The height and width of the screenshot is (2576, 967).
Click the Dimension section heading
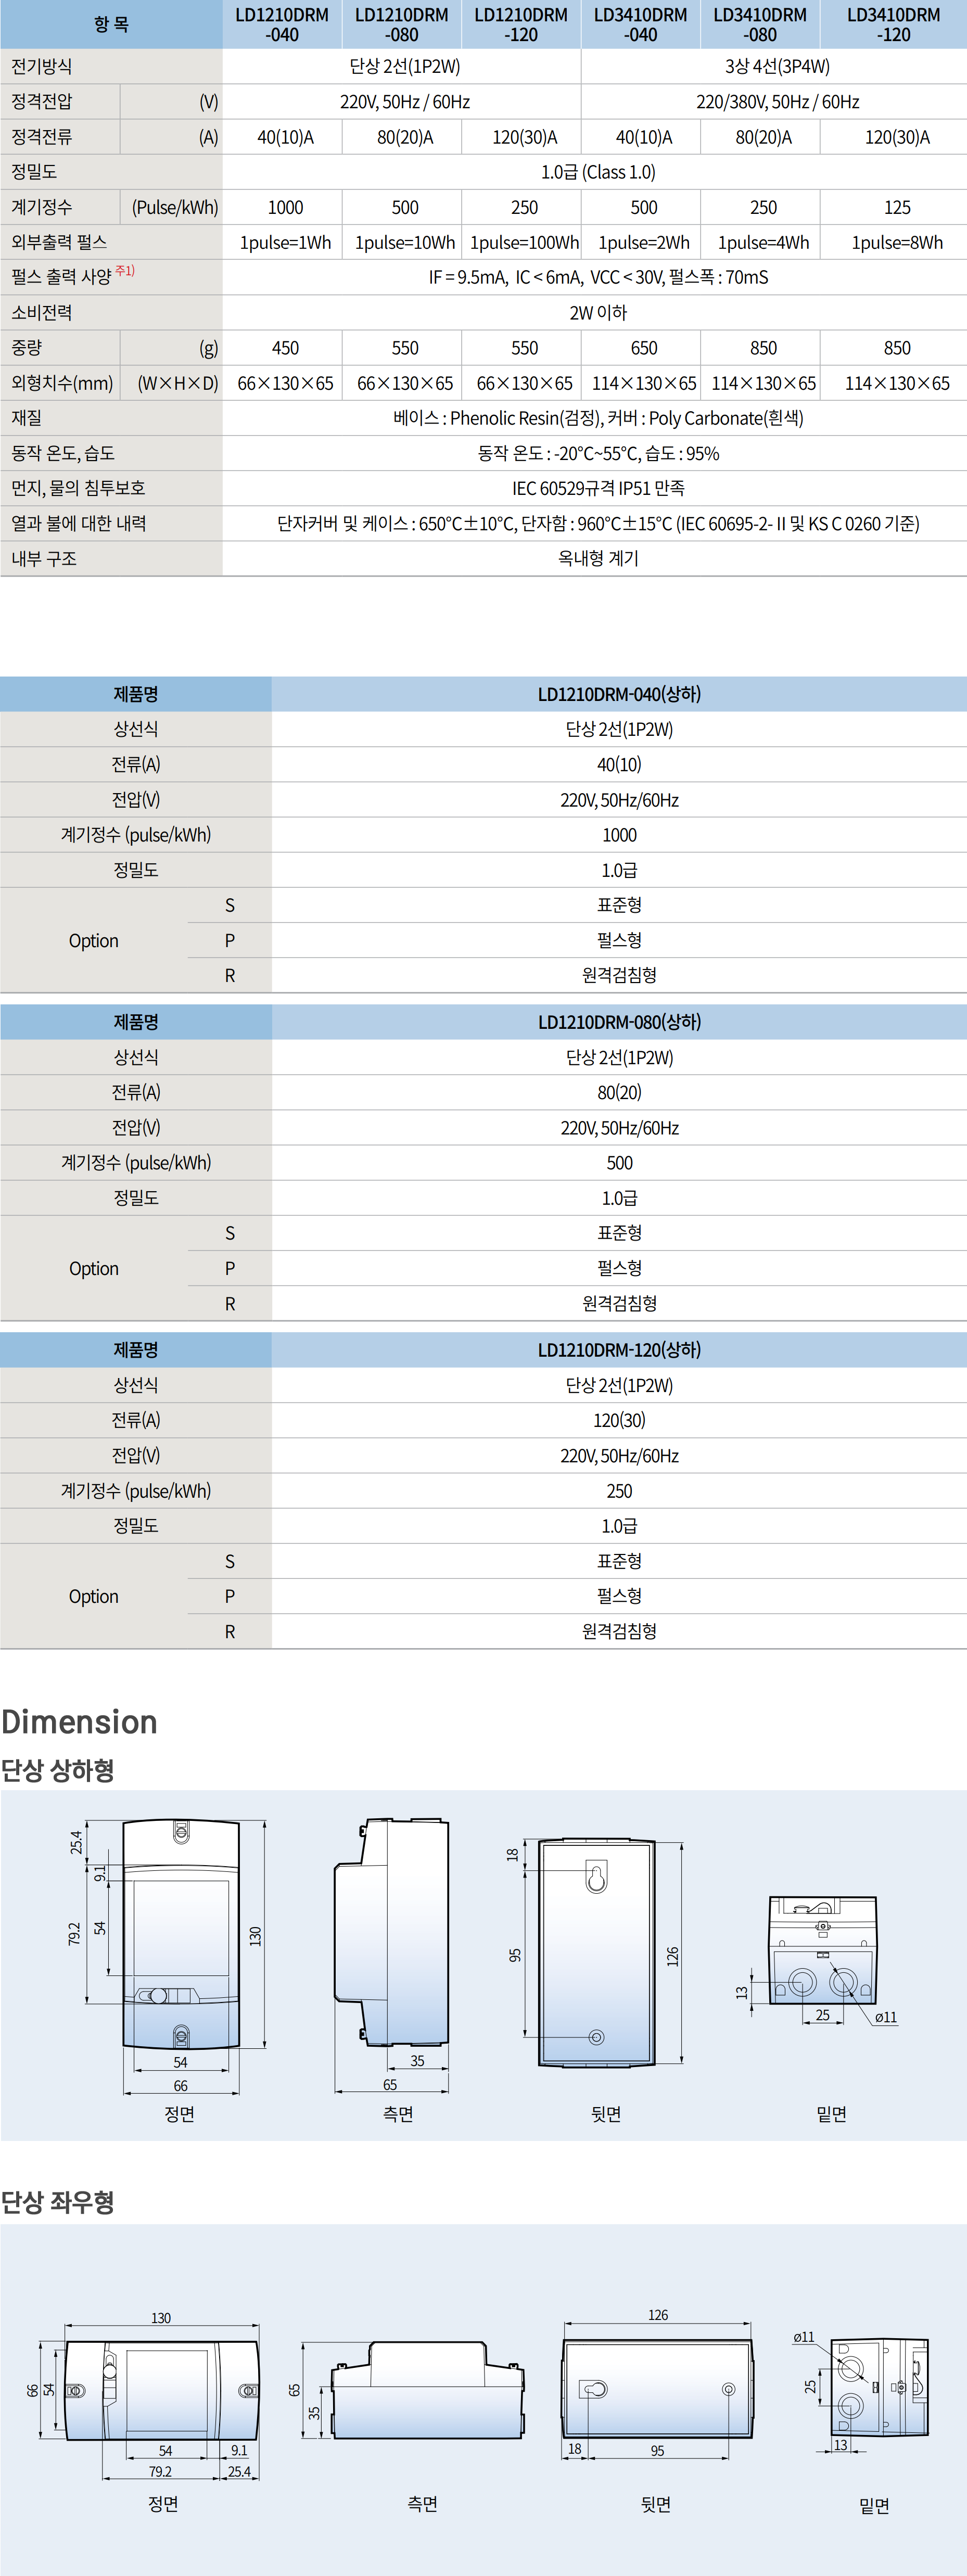[x=80, y=1722]
